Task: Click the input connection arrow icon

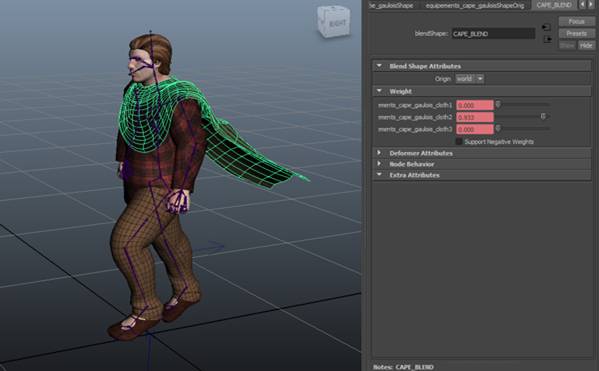Action: (546, 27)
